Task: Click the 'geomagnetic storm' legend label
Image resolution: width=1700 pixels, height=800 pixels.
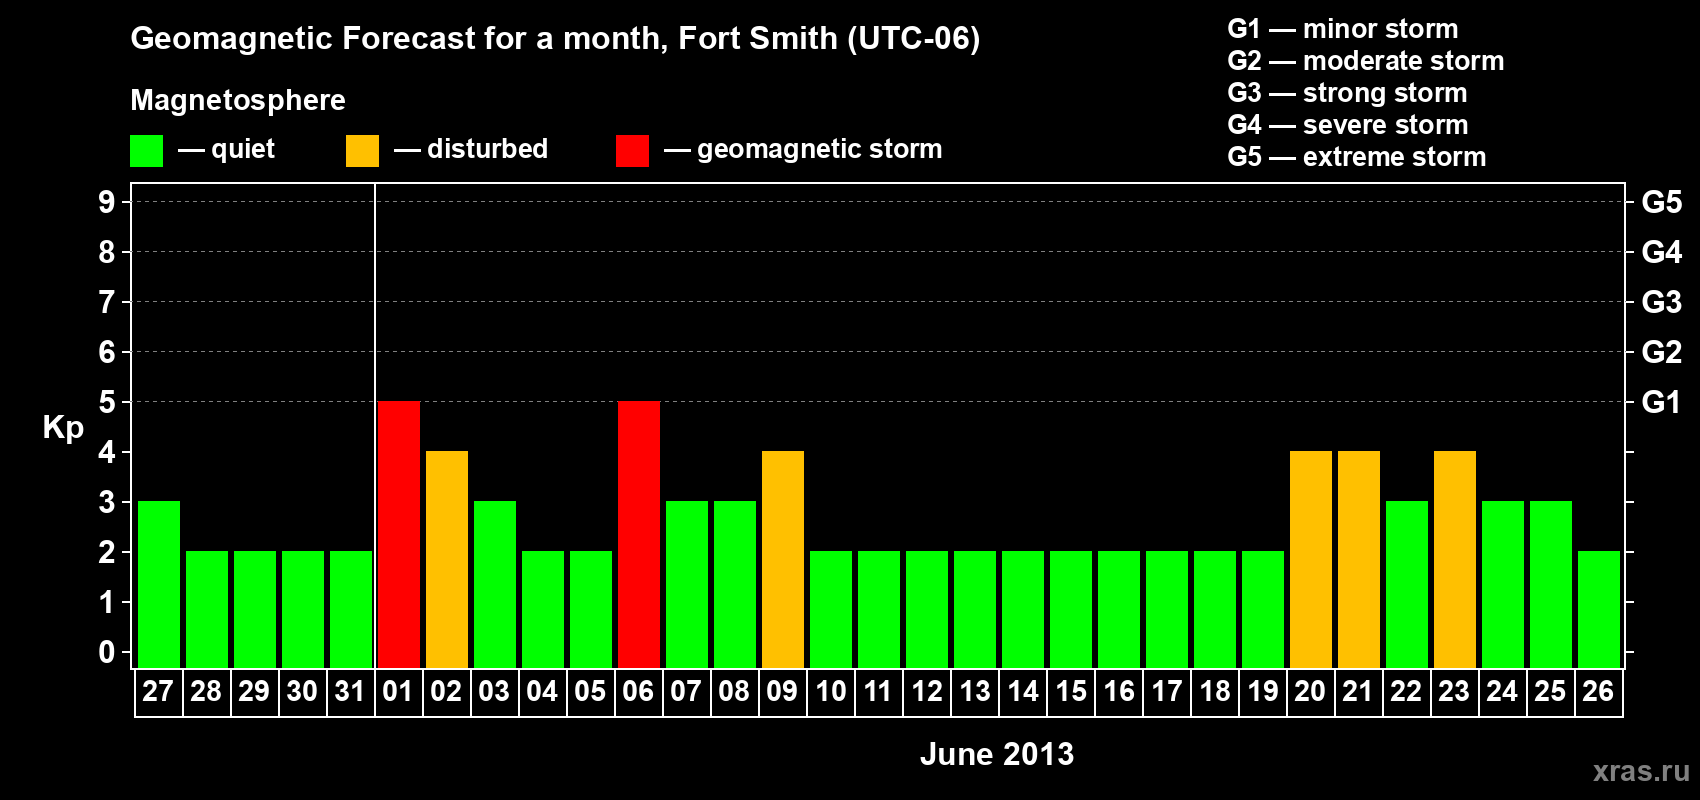Action: pos(820,150)
